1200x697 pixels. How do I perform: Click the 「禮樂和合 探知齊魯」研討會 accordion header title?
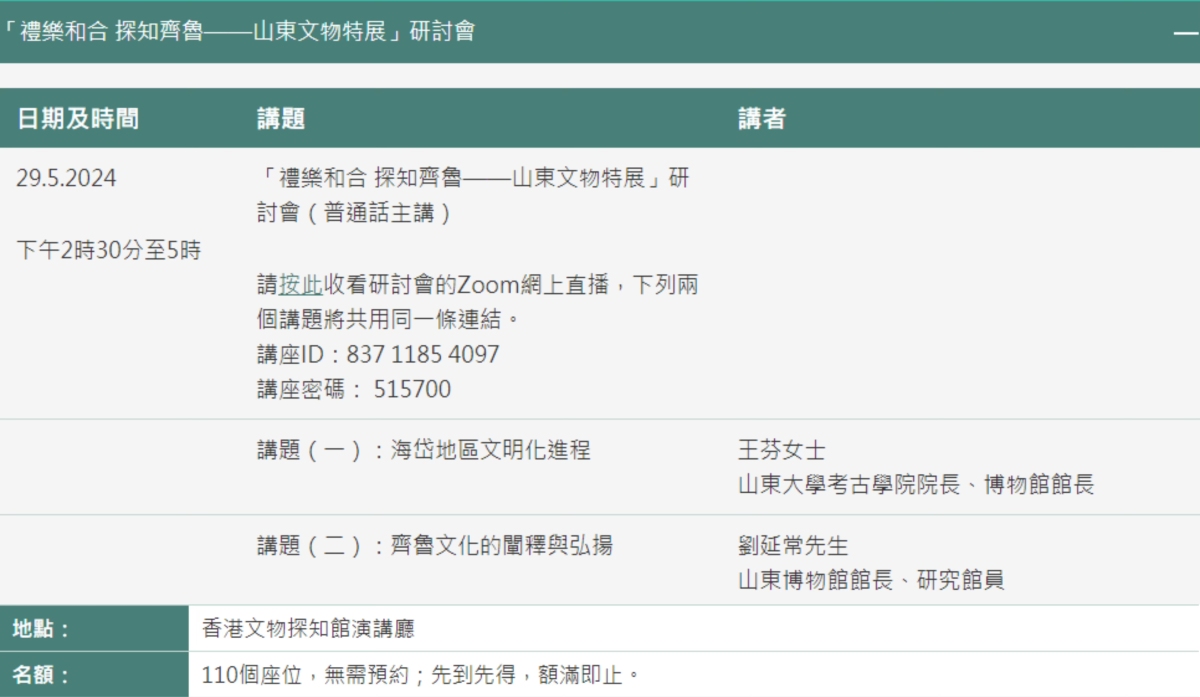(x=238, y=31)
